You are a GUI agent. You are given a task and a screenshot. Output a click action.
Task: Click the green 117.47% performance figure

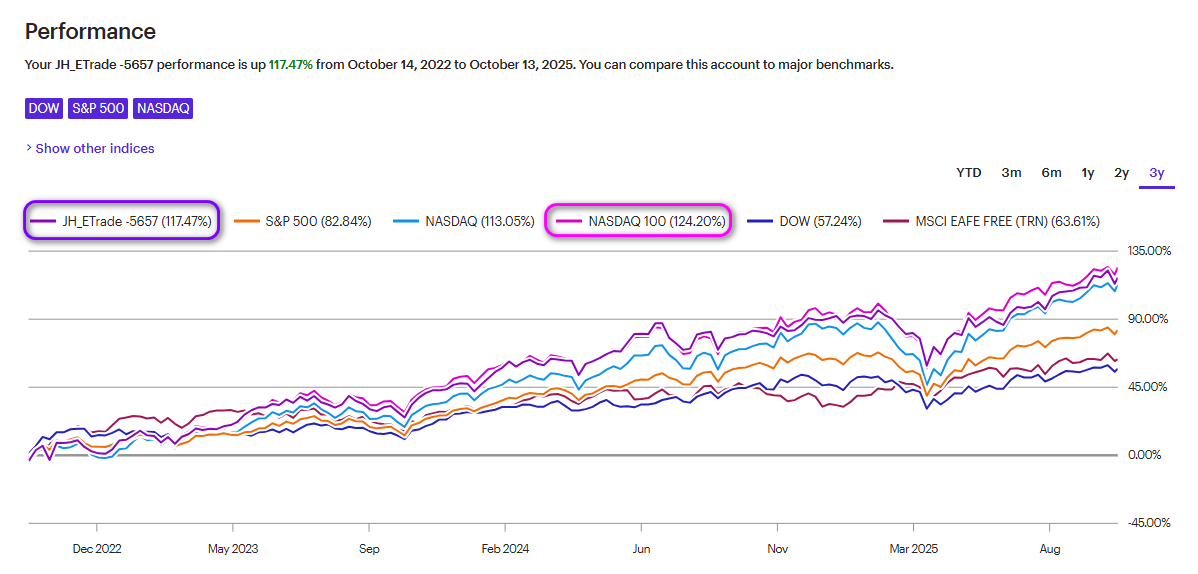(290, 64)
